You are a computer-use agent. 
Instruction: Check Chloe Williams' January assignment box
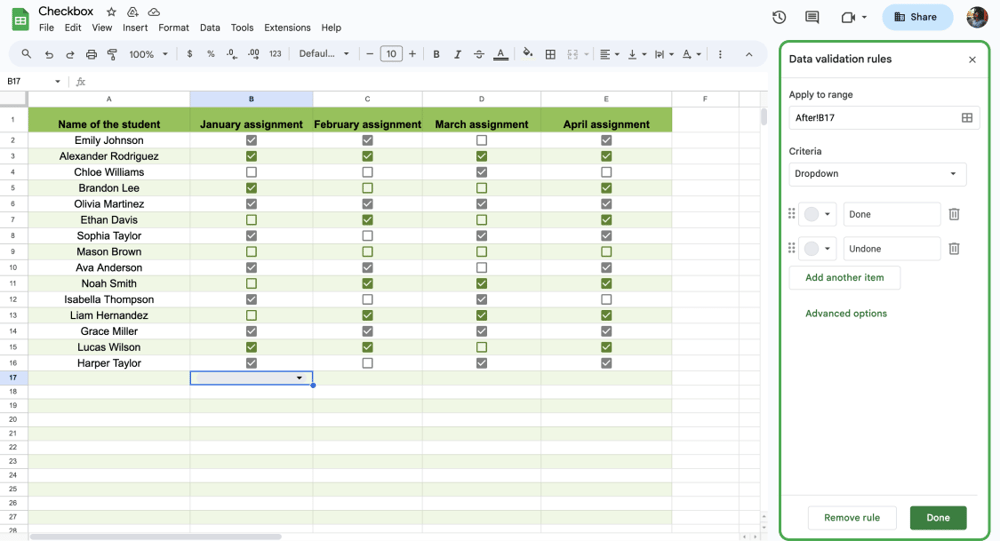pyautogui.click(x=251, y=172)
